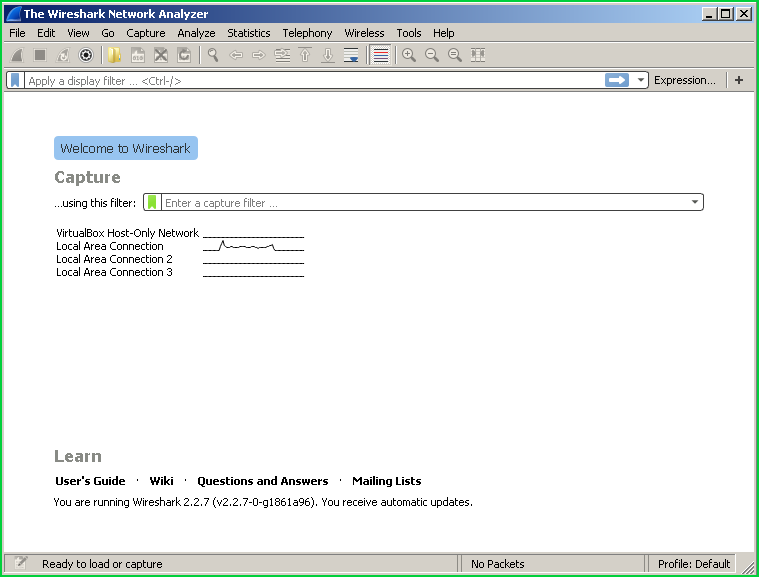Viewport: 759px width, 577px height.
Task: Add a filter button plus icon
Action: 739,80
